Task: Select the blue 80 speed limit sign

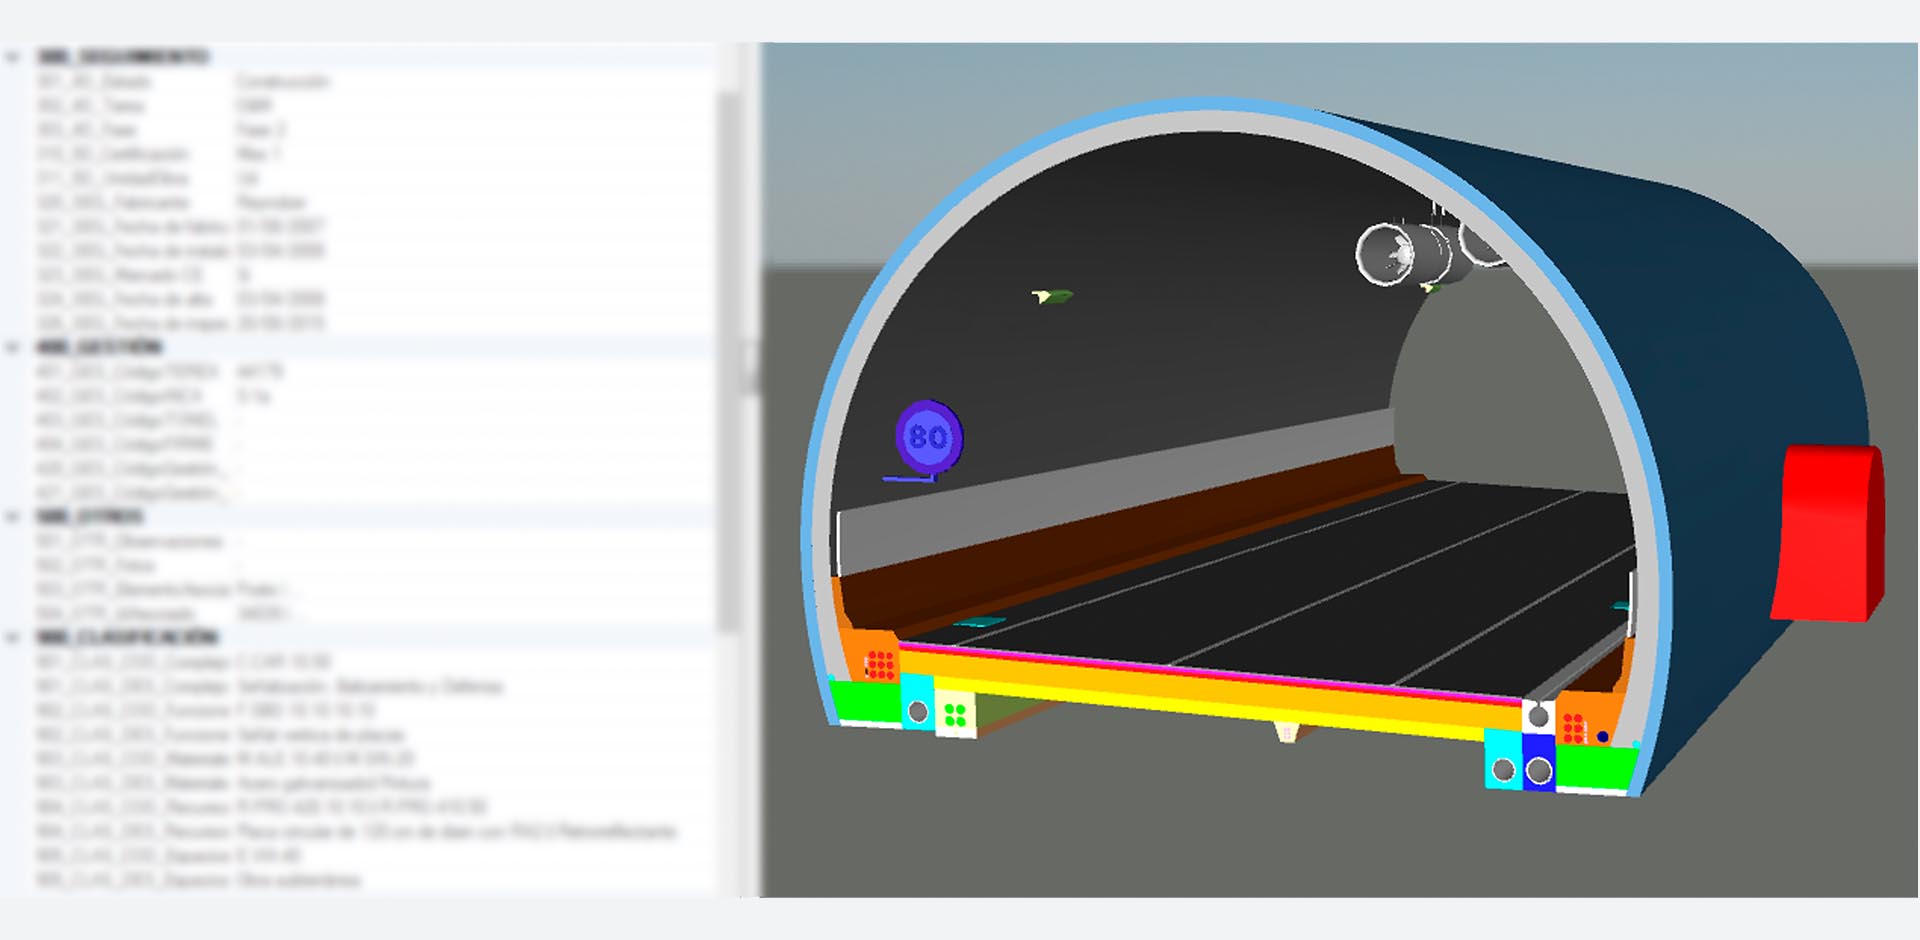Action: coord(928,437)
